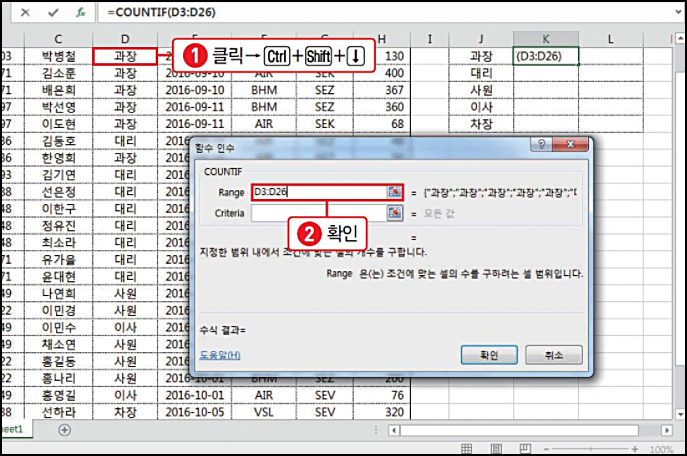Click the Range input field
This screenshot has height=456, width=687.
(x=319, y=192)
